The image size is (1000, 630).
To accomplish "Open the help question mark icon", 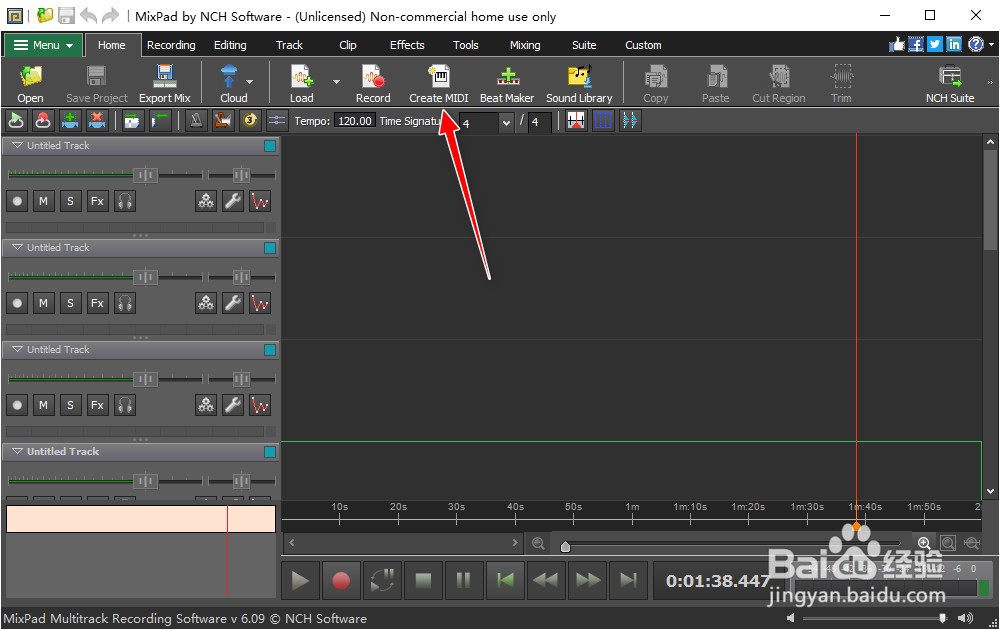I will tap(976, 44).
